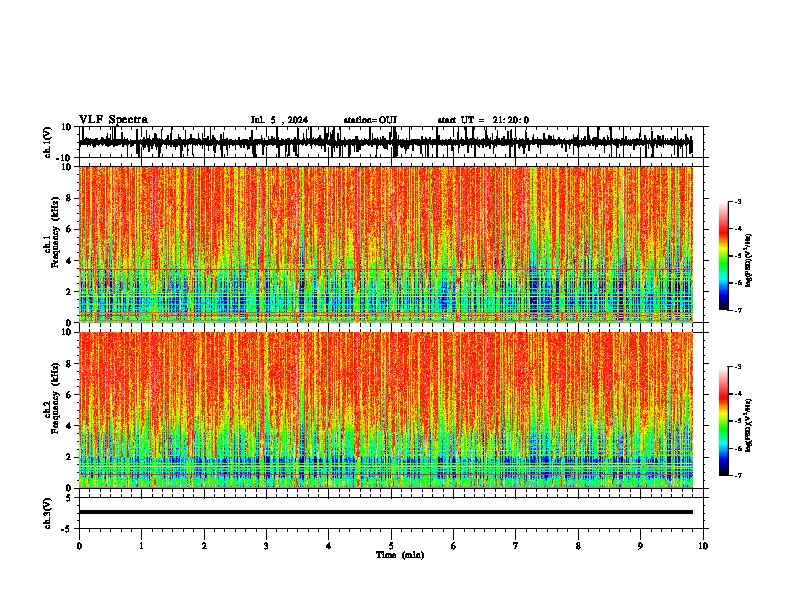Click the ch.3 flat black trace line
Viewport: 792px width, 612px height.
coord(386,512)
